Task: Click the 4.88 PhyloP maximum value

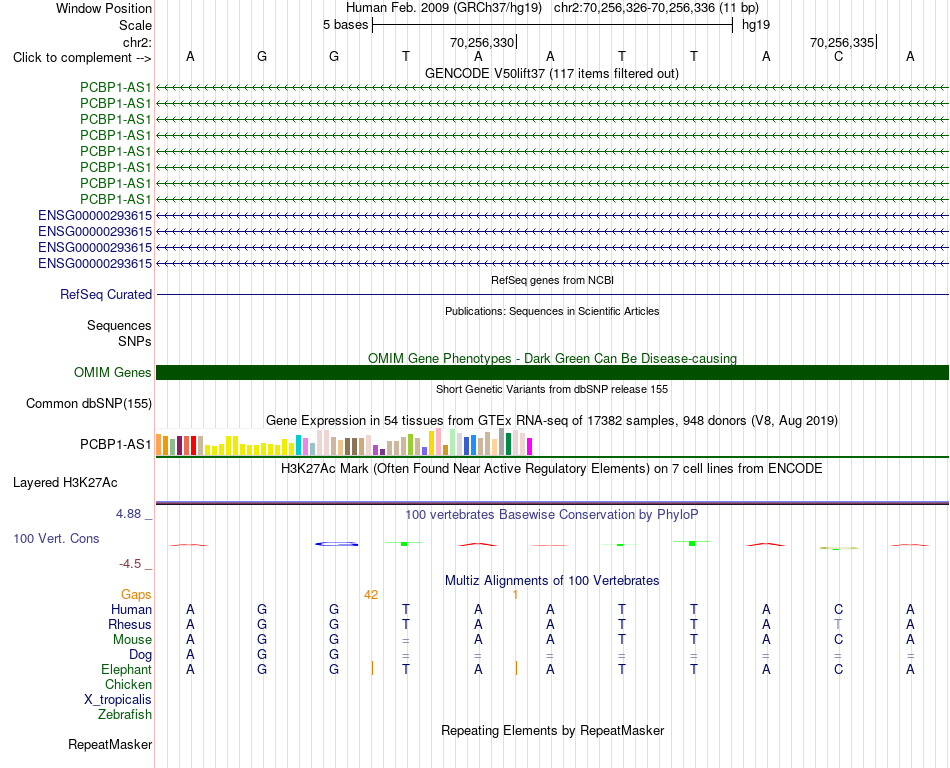Action: point(128,514)
